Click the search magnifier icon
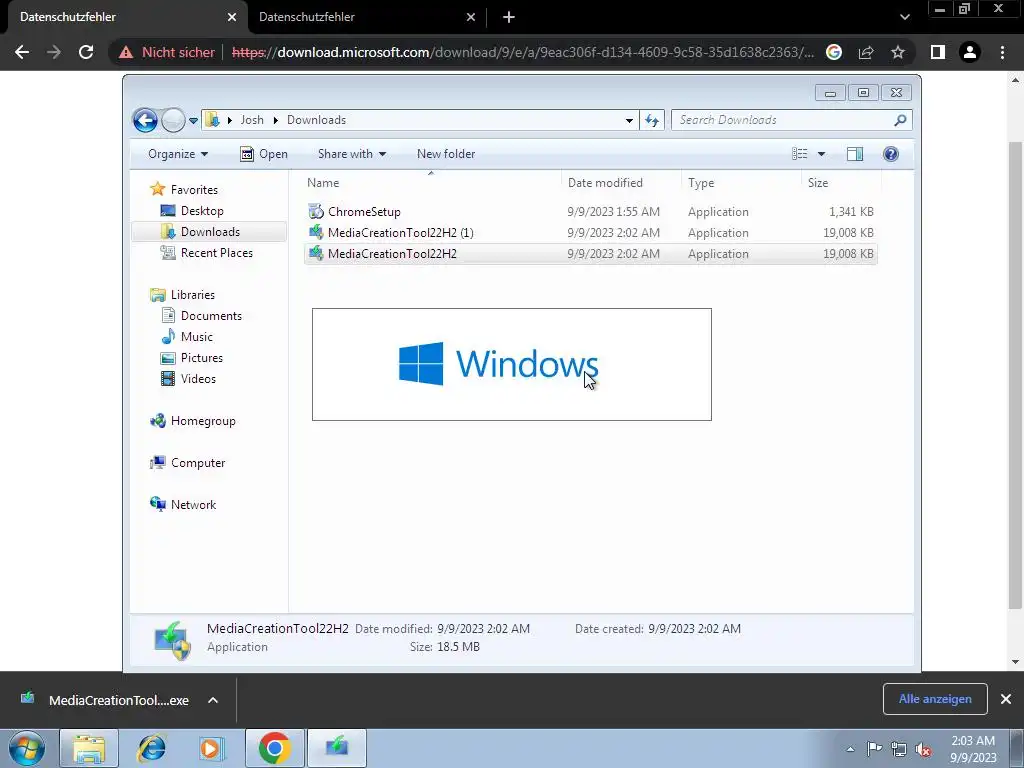 (x=900, y=120)
